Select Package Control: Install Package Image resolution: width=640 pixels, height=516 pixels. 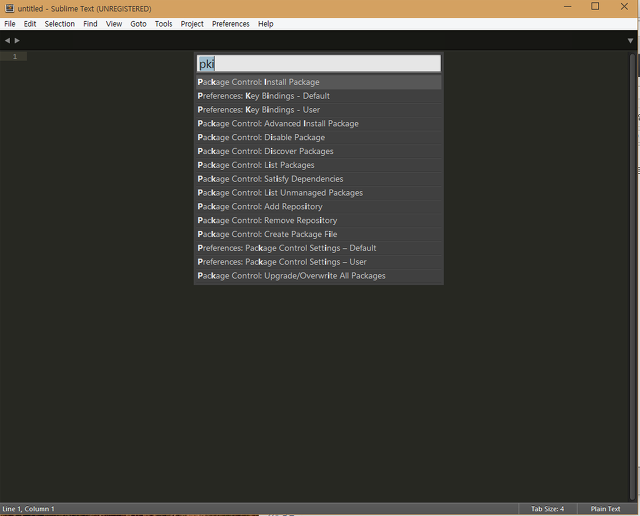(319, 82)
